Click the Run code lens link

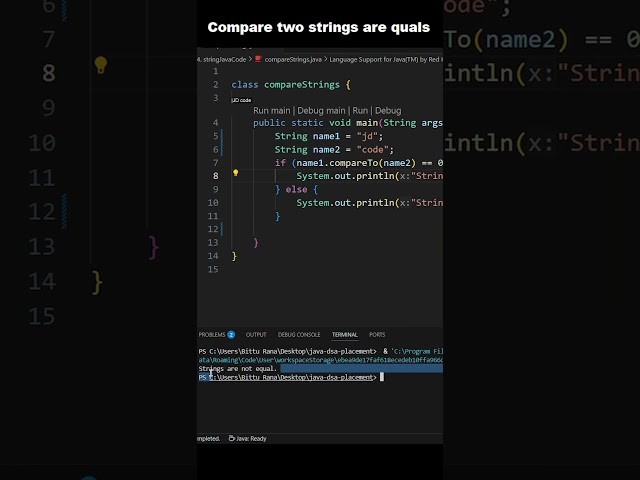[x=360, y=111]
